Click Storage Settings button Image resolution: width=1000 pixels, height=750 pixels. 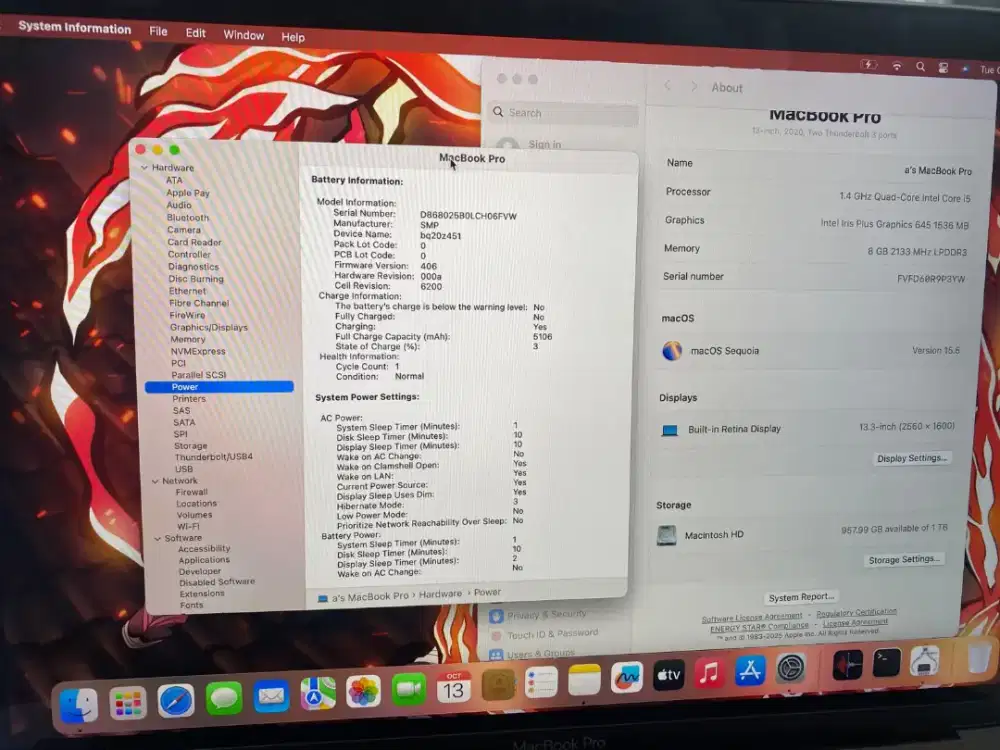tap(904, 559)
